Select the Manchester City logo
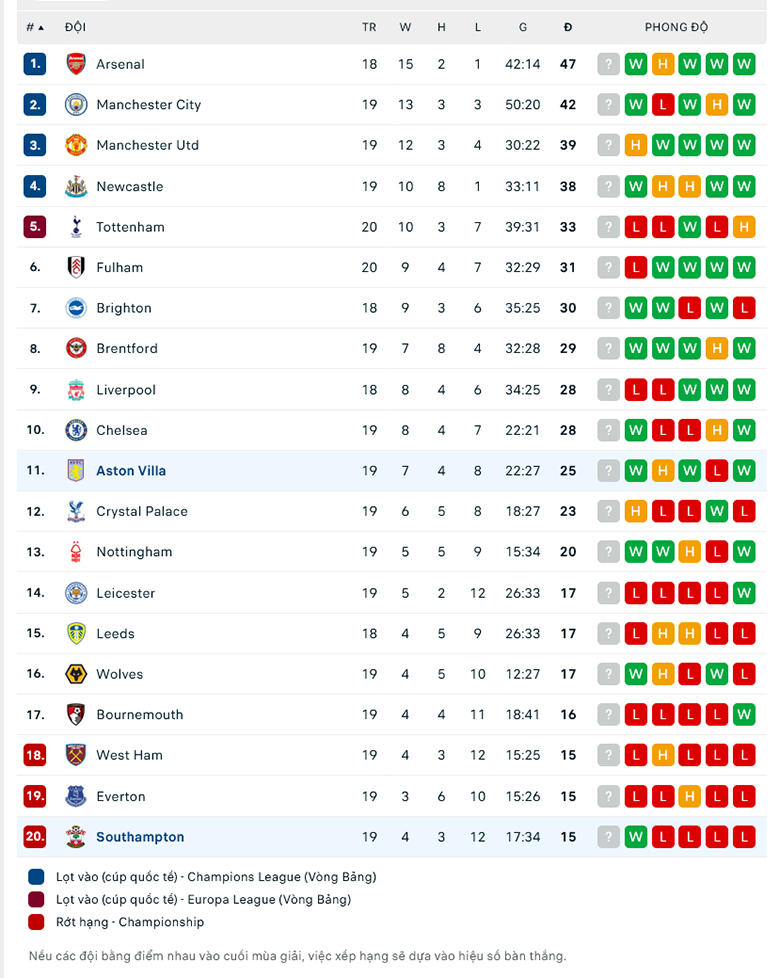The height and width of the screenshot is (978, 780). 78,104
